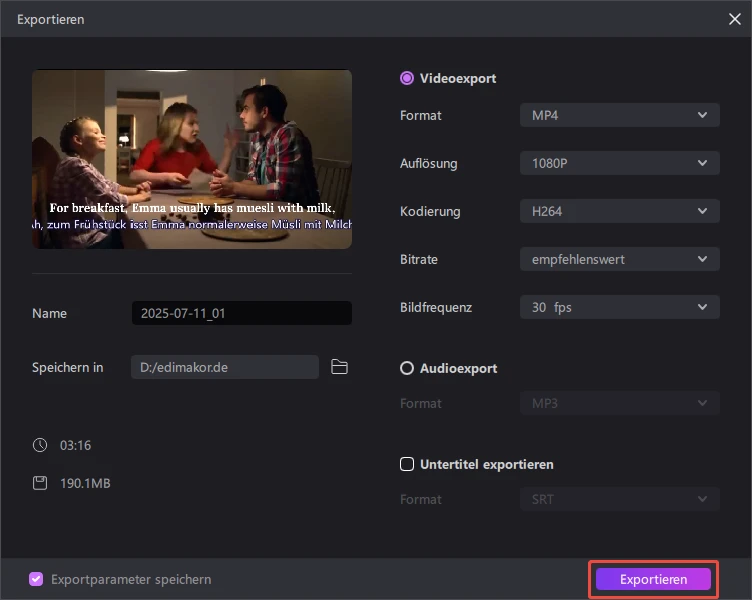Screen dimensions: 752x600
Task: Click the video preview thumbnail
Action: point(192,159)
